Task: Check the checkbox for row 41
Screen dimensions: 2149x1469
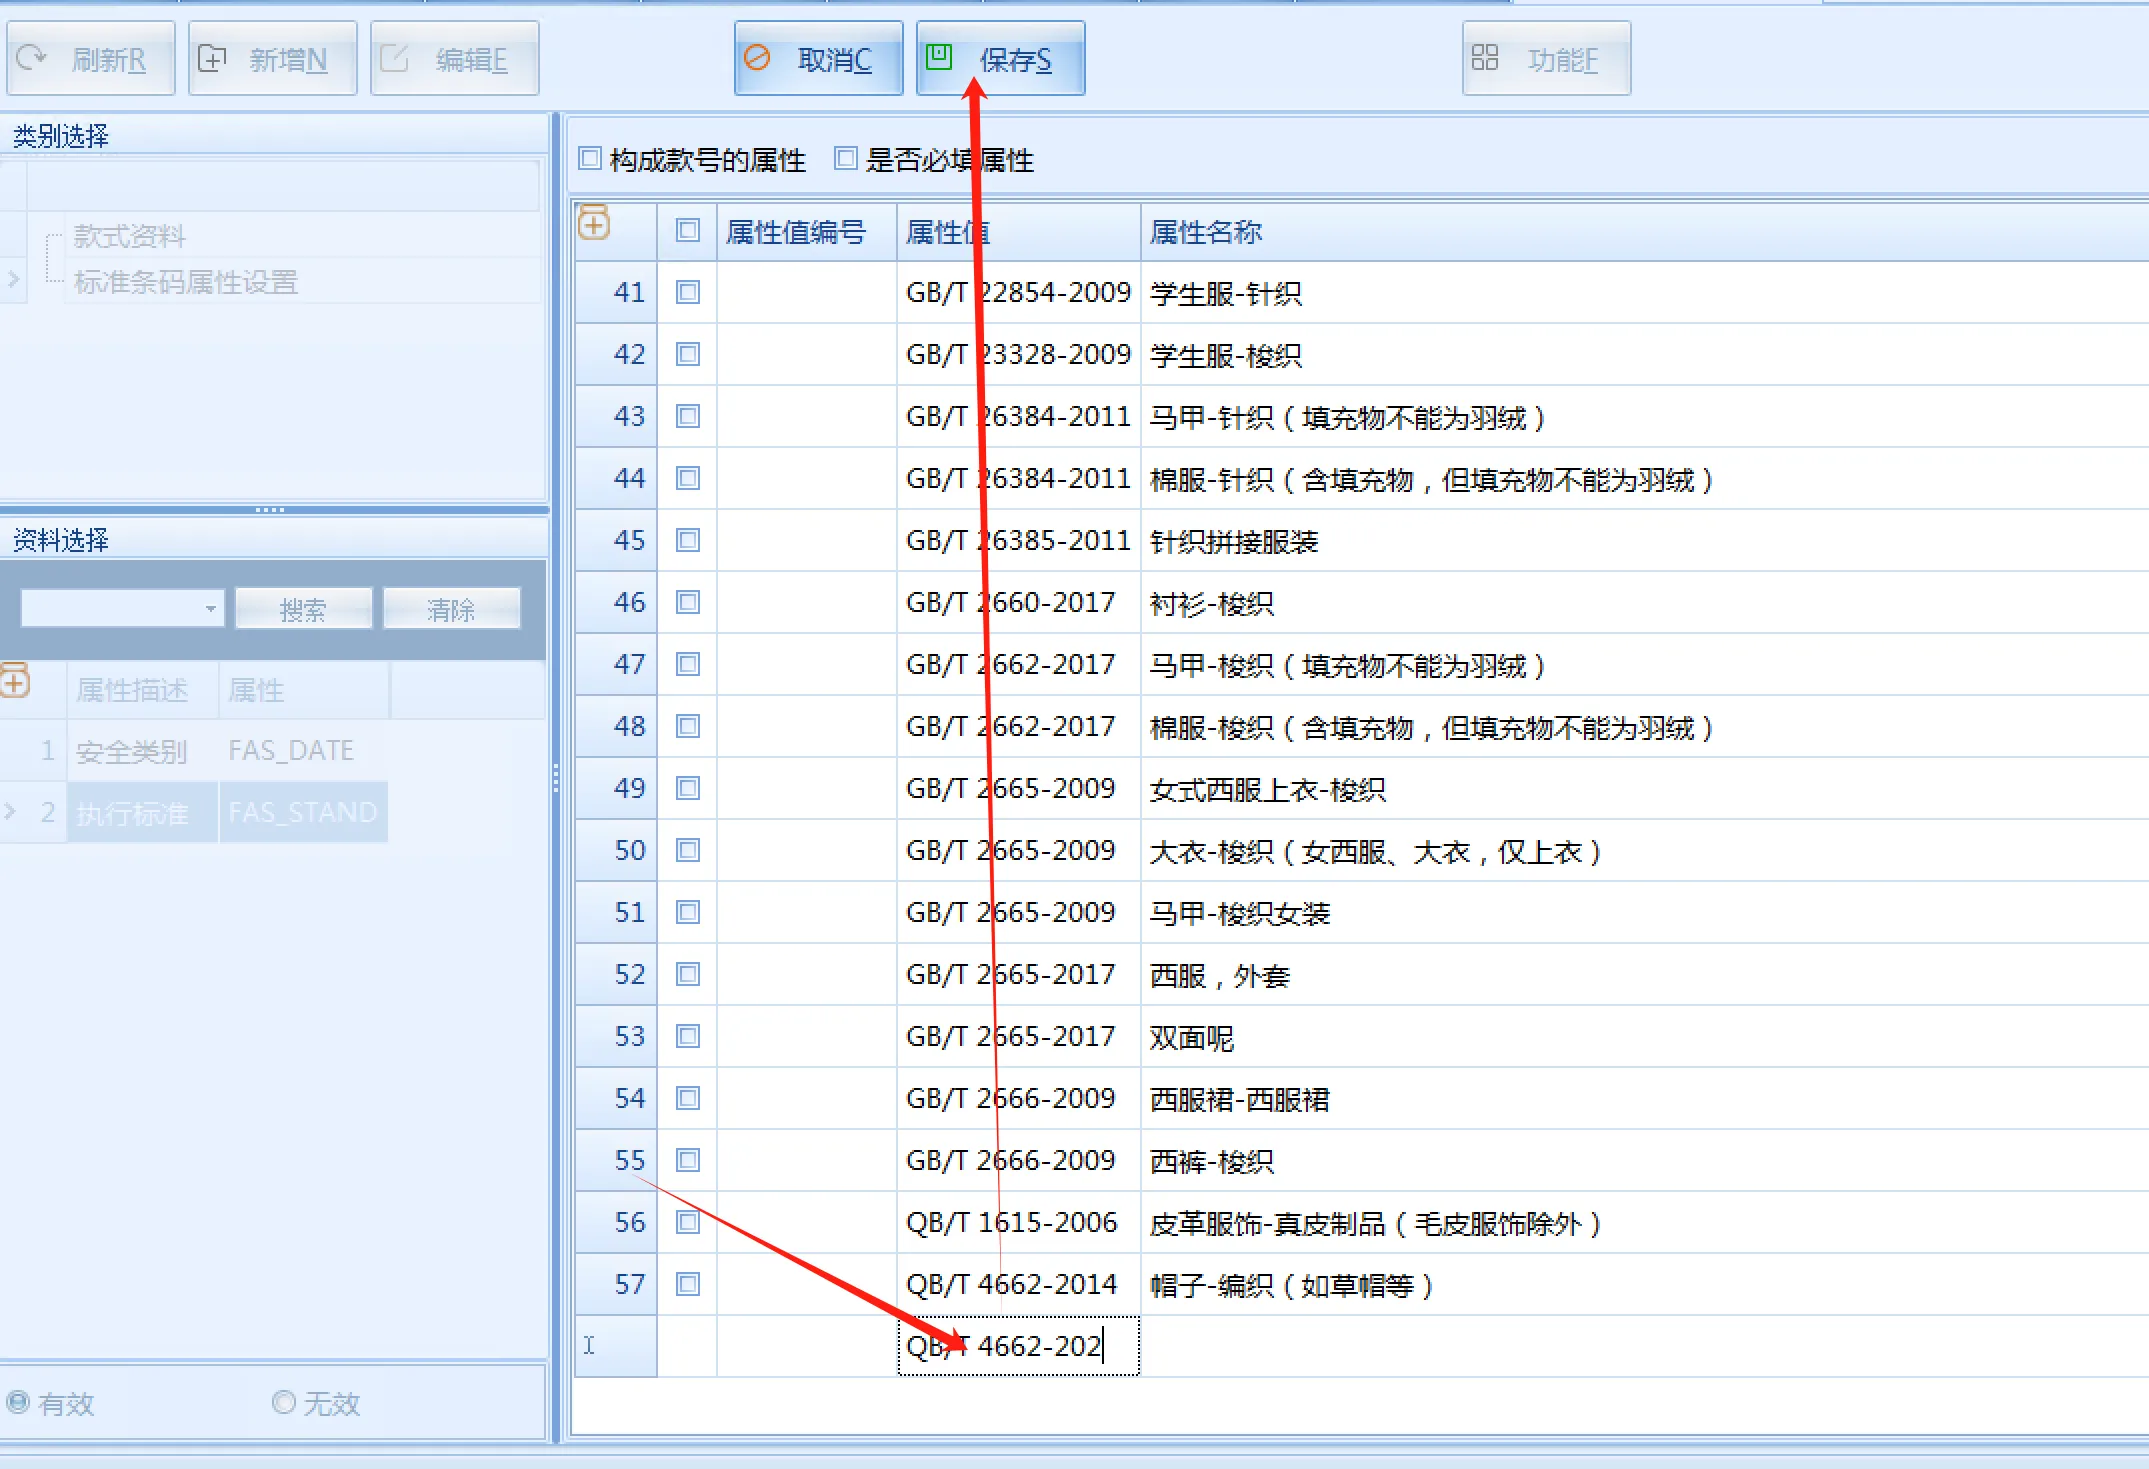Action: [x=688, y=292]
